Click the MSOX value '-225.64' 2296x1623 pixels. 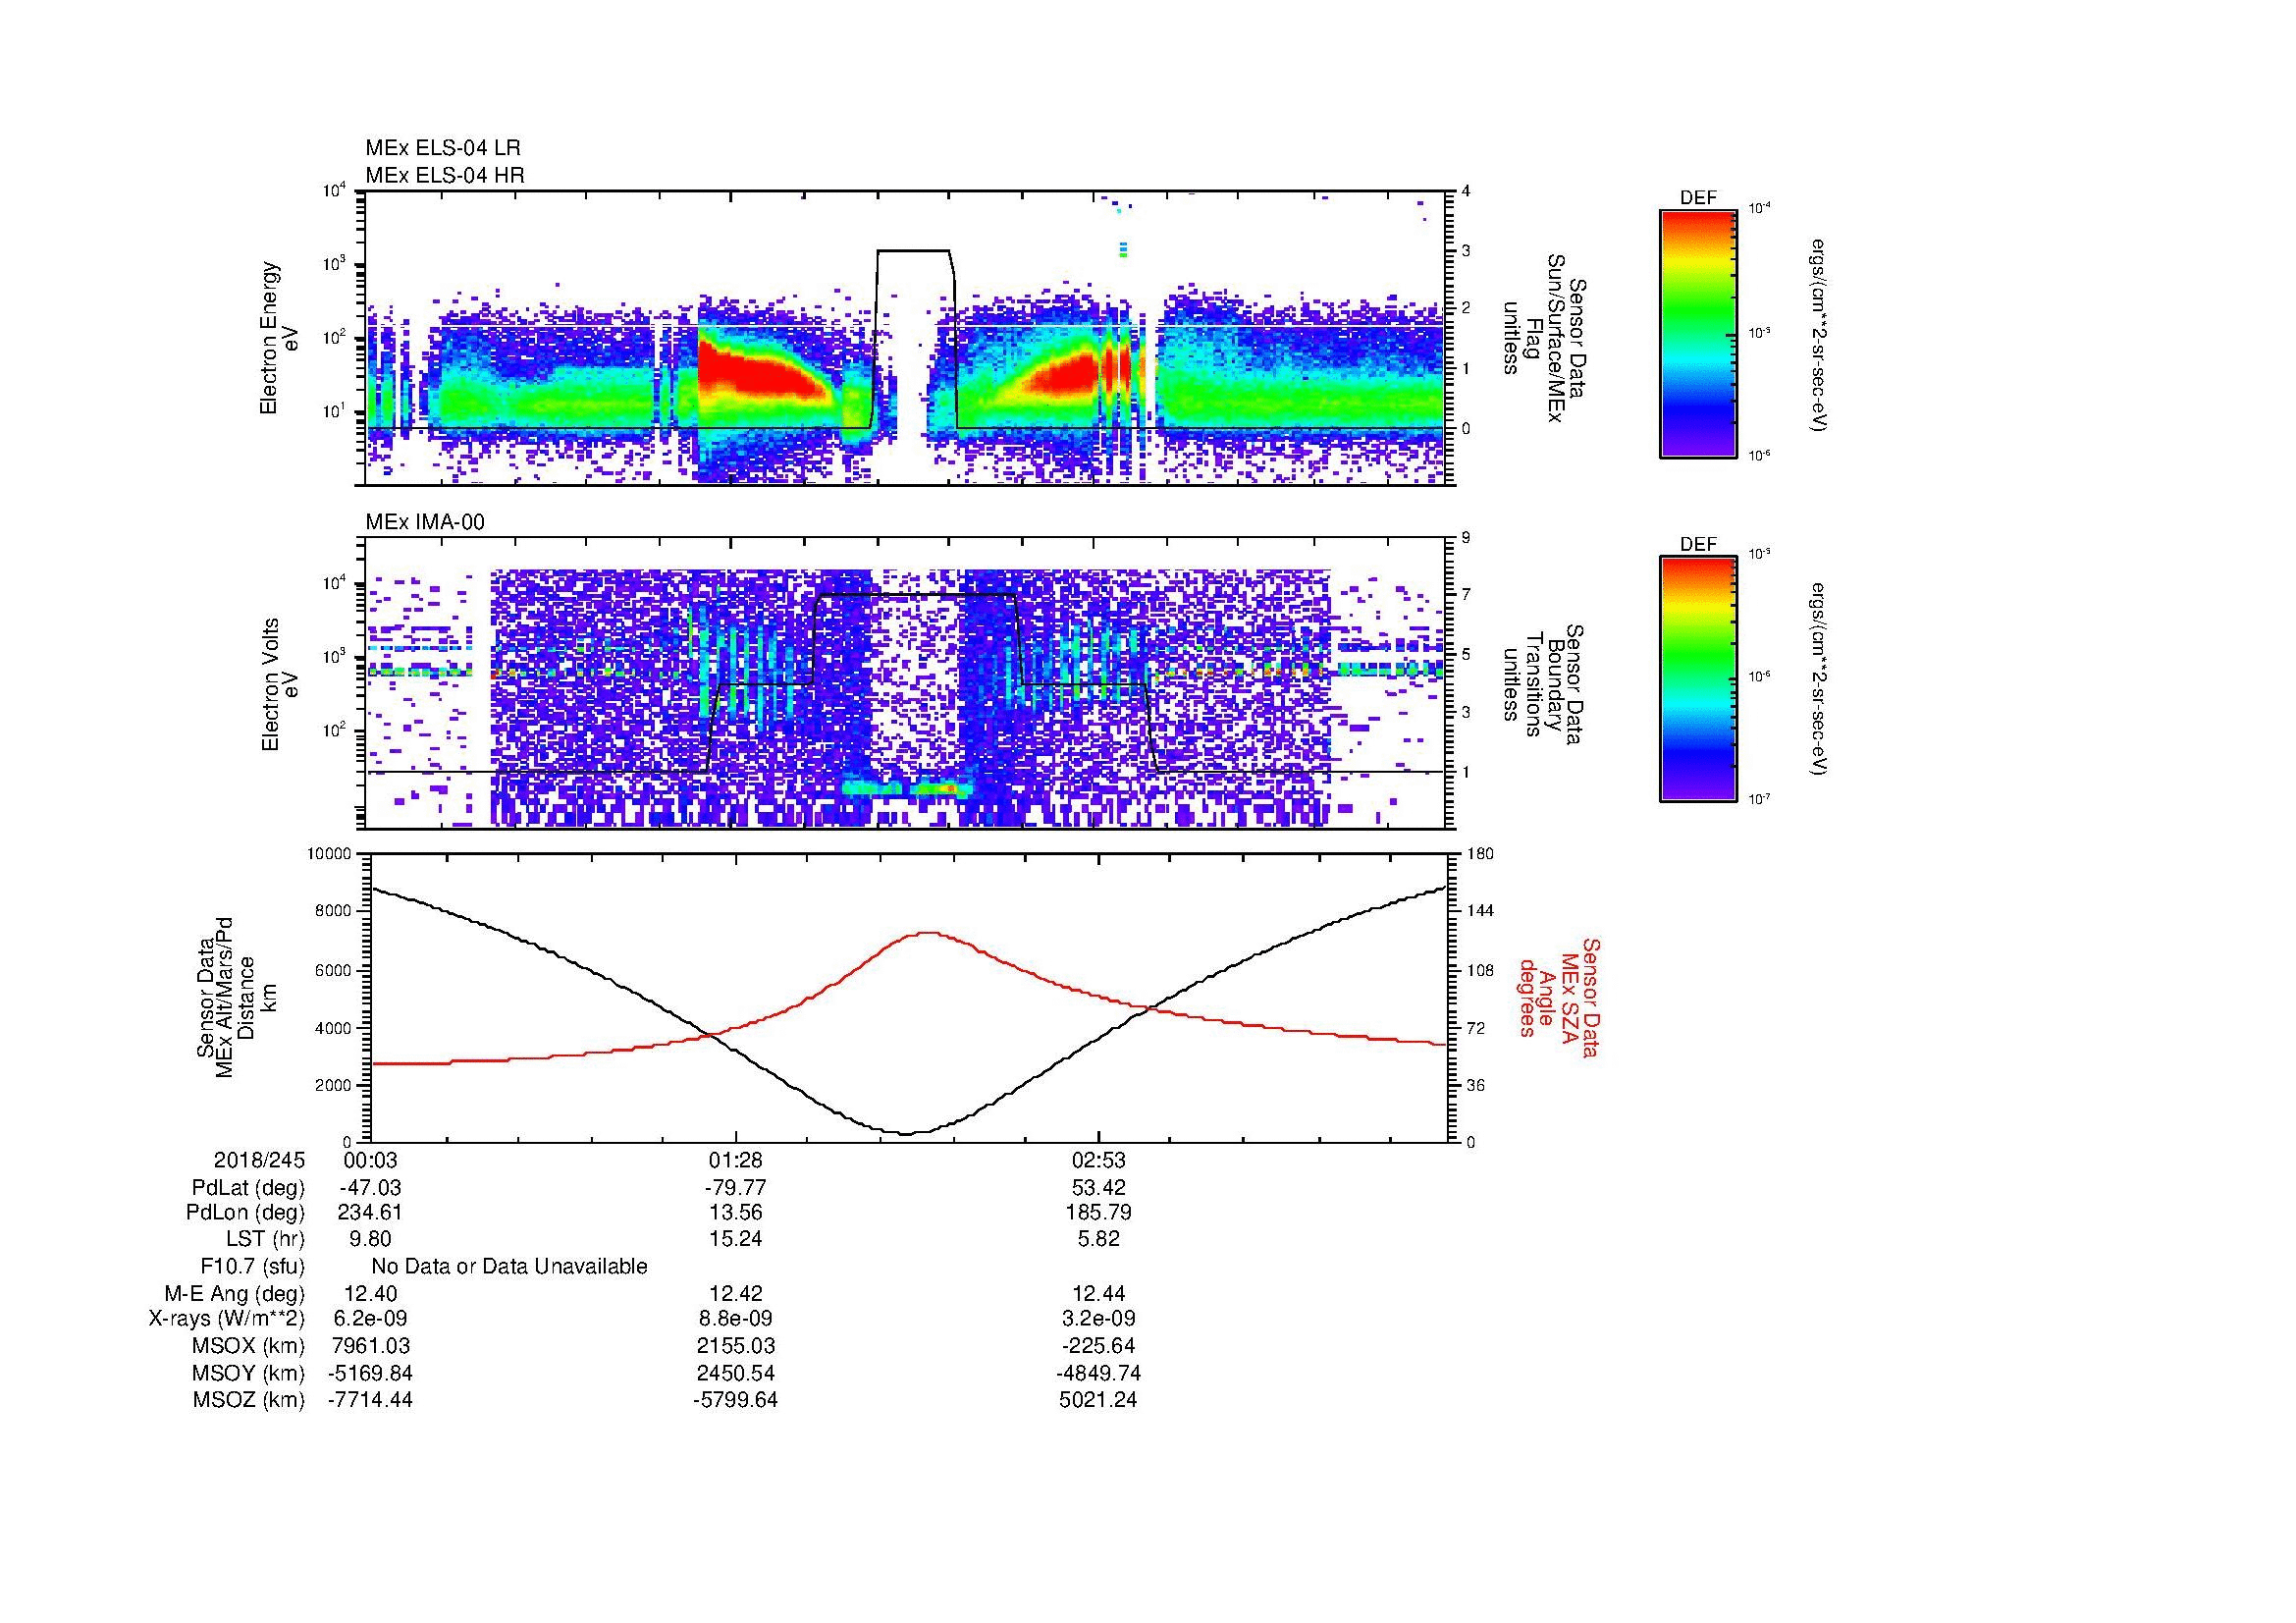(1098, 1346)
